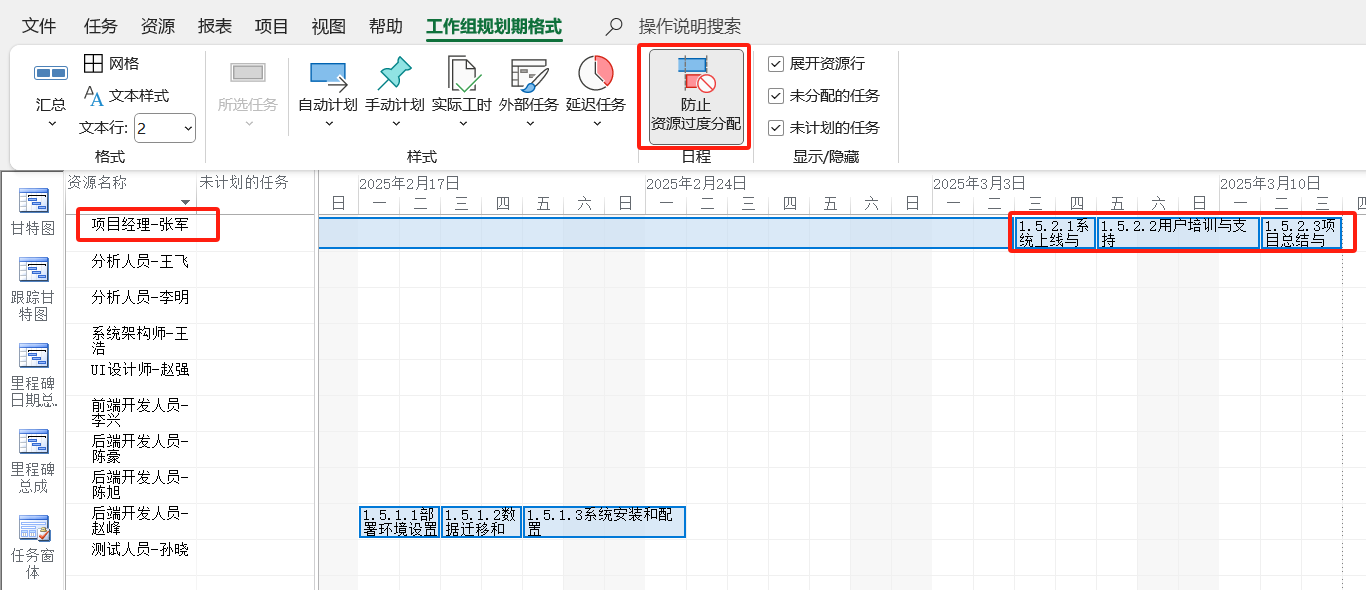
Task: Select the 工作组规划期格式 tab
Action: tap(494, 26)
